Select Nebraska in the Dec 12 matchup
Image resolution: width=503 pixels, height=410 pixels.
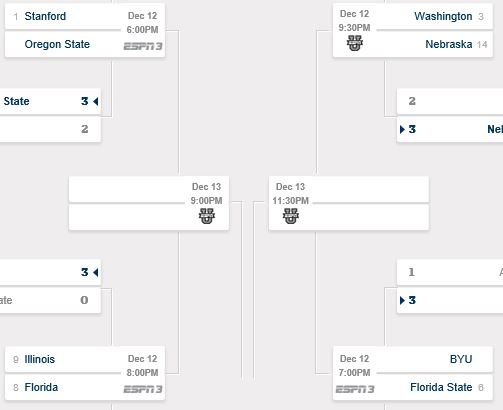coord(449,44)
